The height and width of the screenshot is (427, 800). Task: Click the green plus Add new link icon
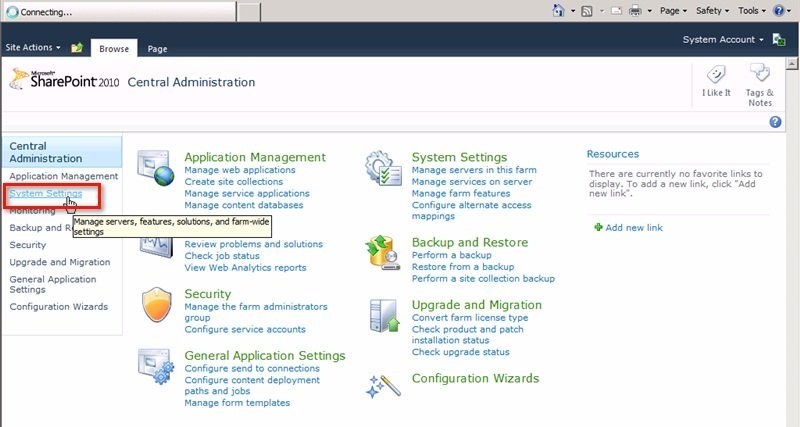click(598, 227)
